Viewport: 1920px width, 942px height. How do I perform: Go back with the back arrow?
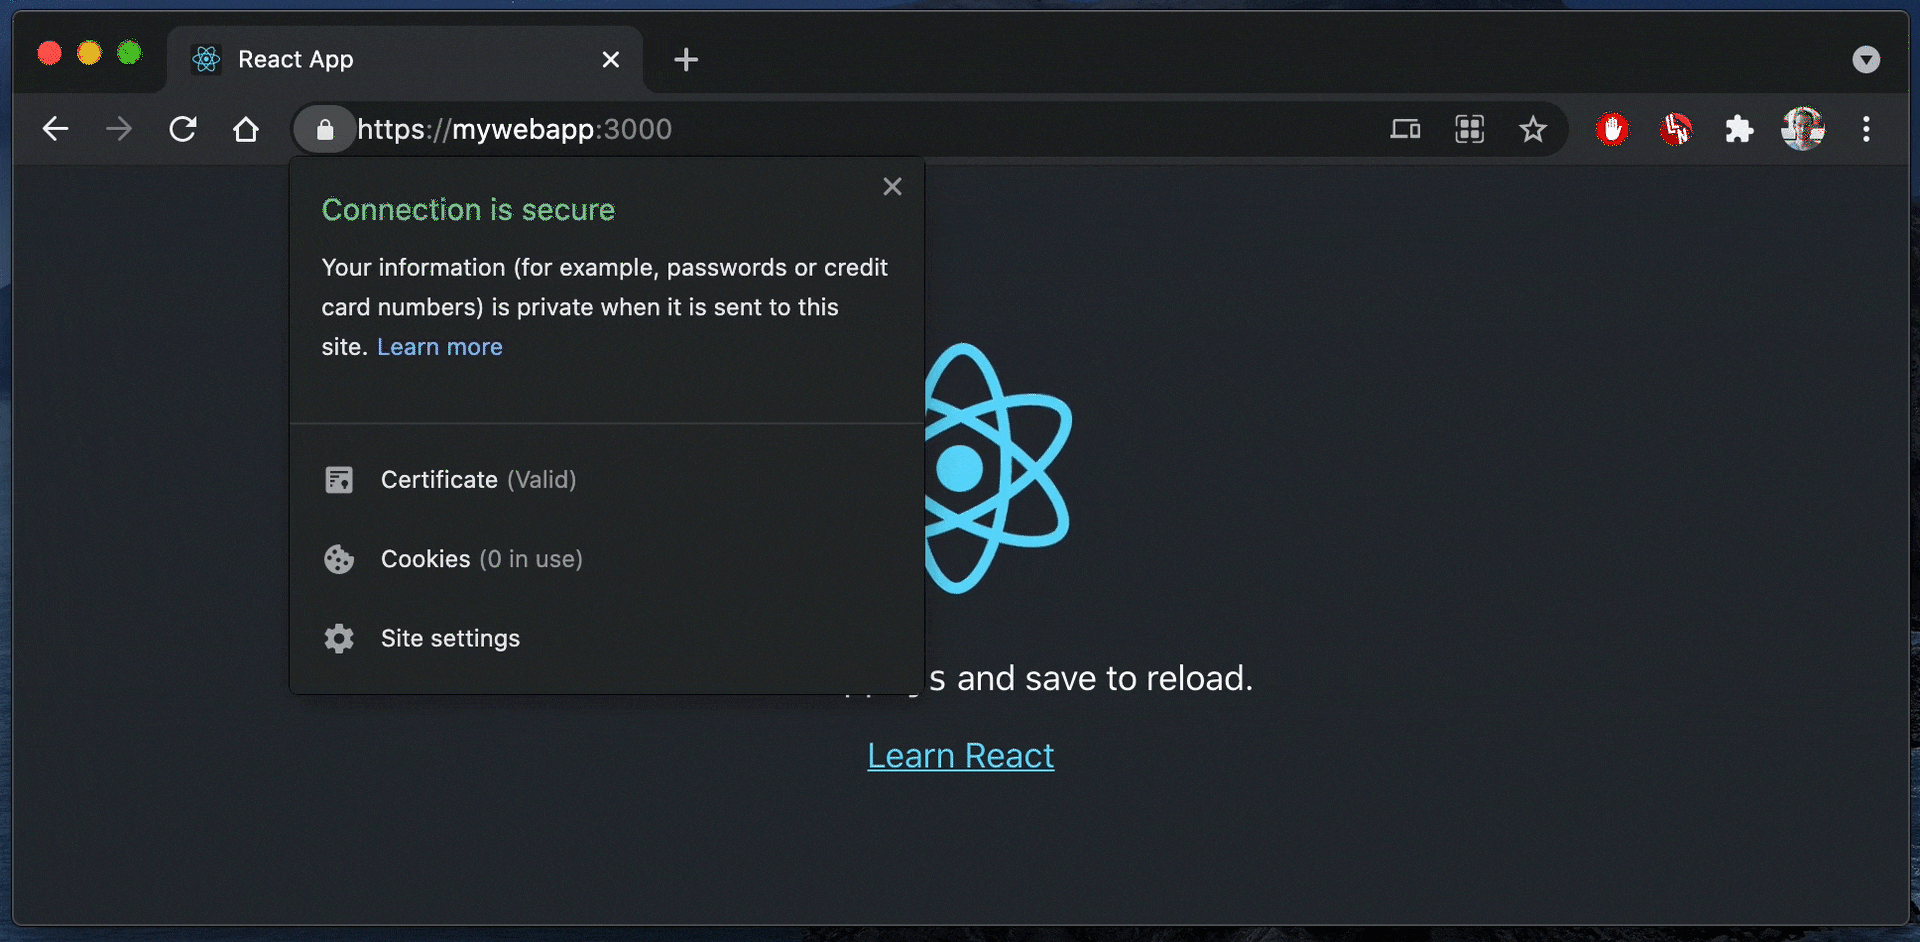[56, 129]
